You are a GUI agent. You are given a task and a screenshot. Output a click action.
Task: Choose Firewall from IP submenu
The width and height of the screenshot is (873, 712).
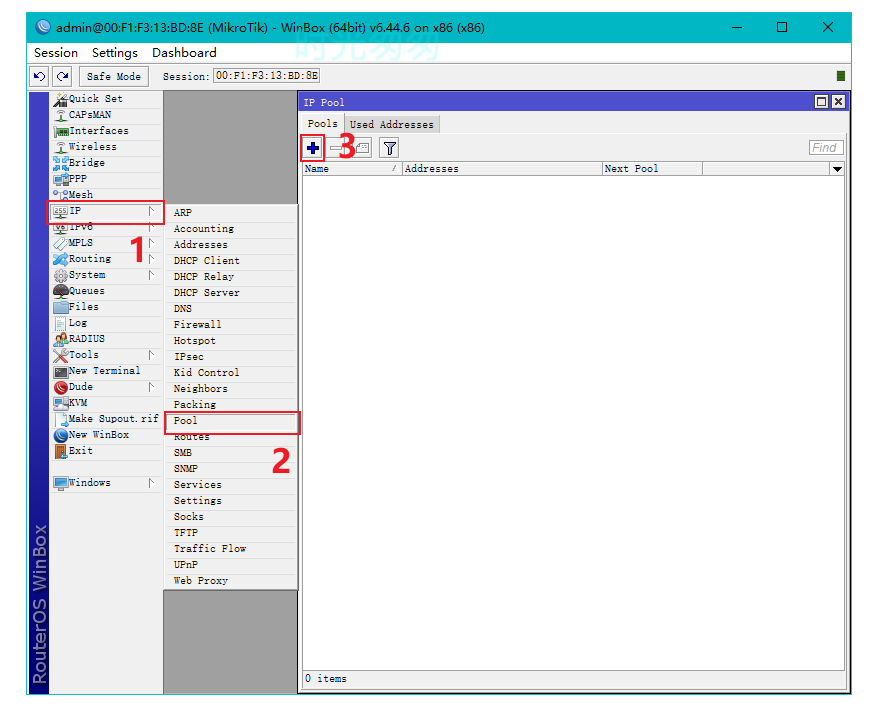pos(231,325)
